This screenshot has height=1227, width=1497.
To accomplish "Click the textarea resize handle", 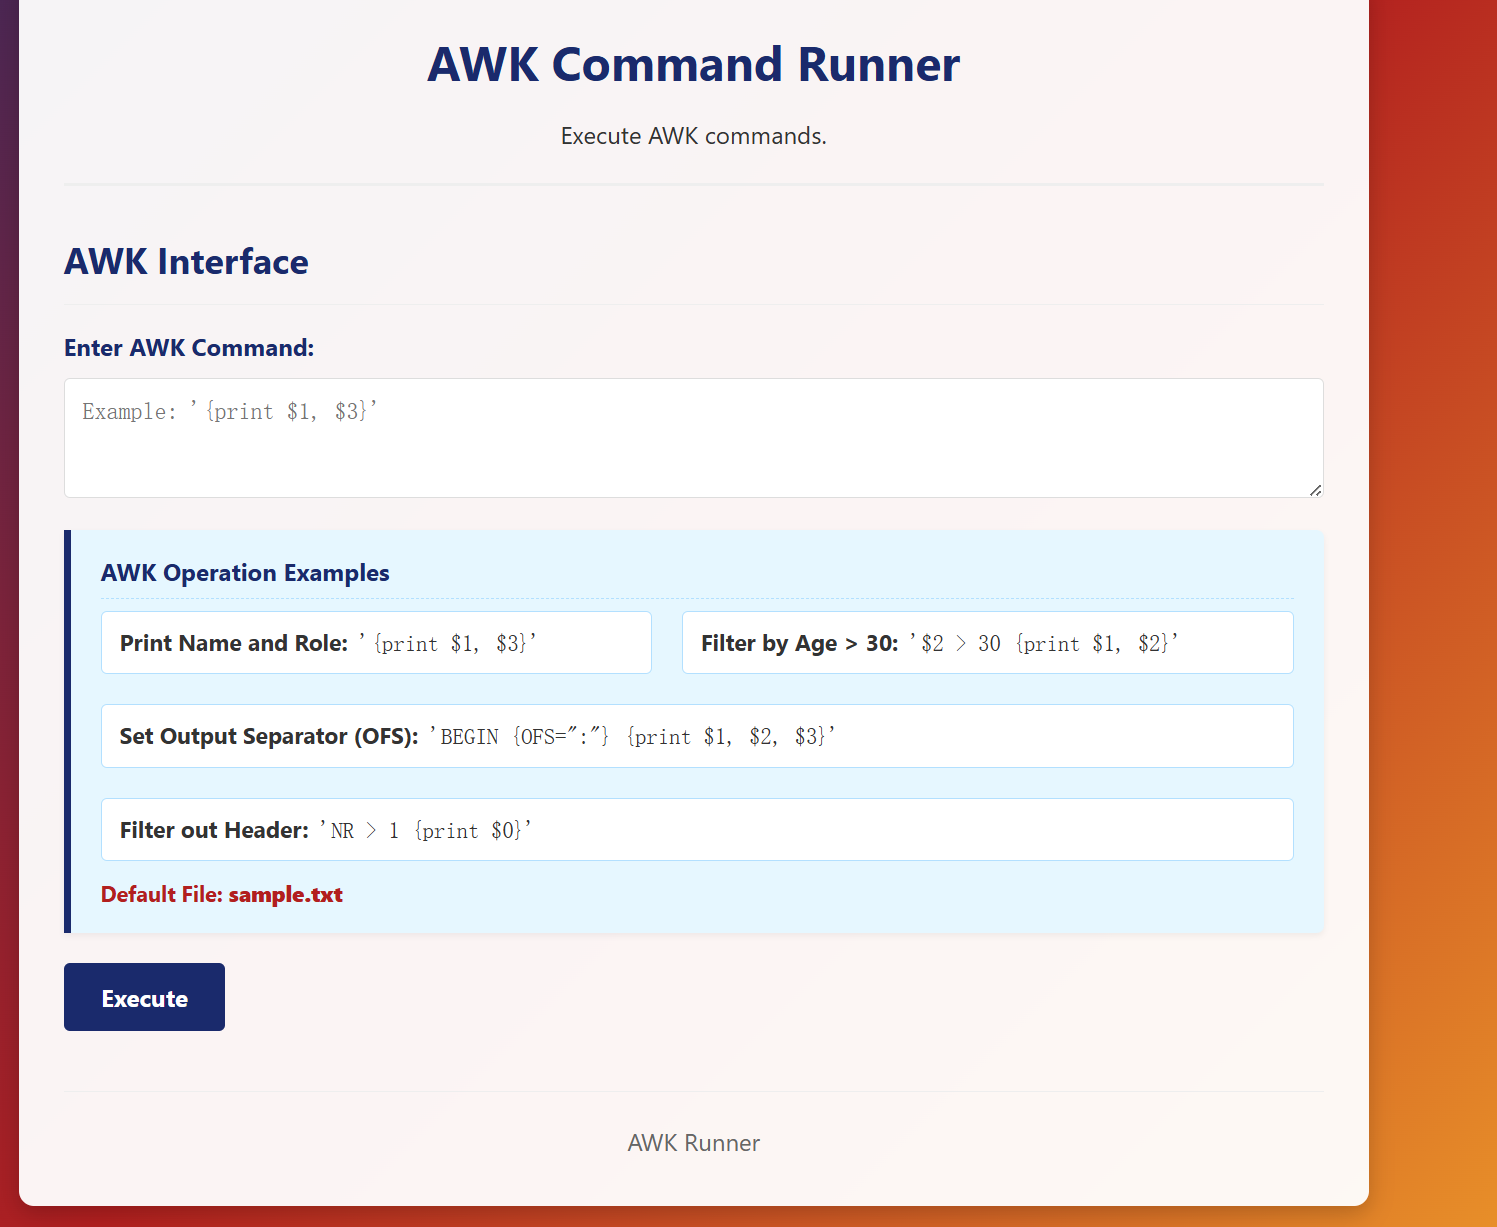I will (1315, 489).
